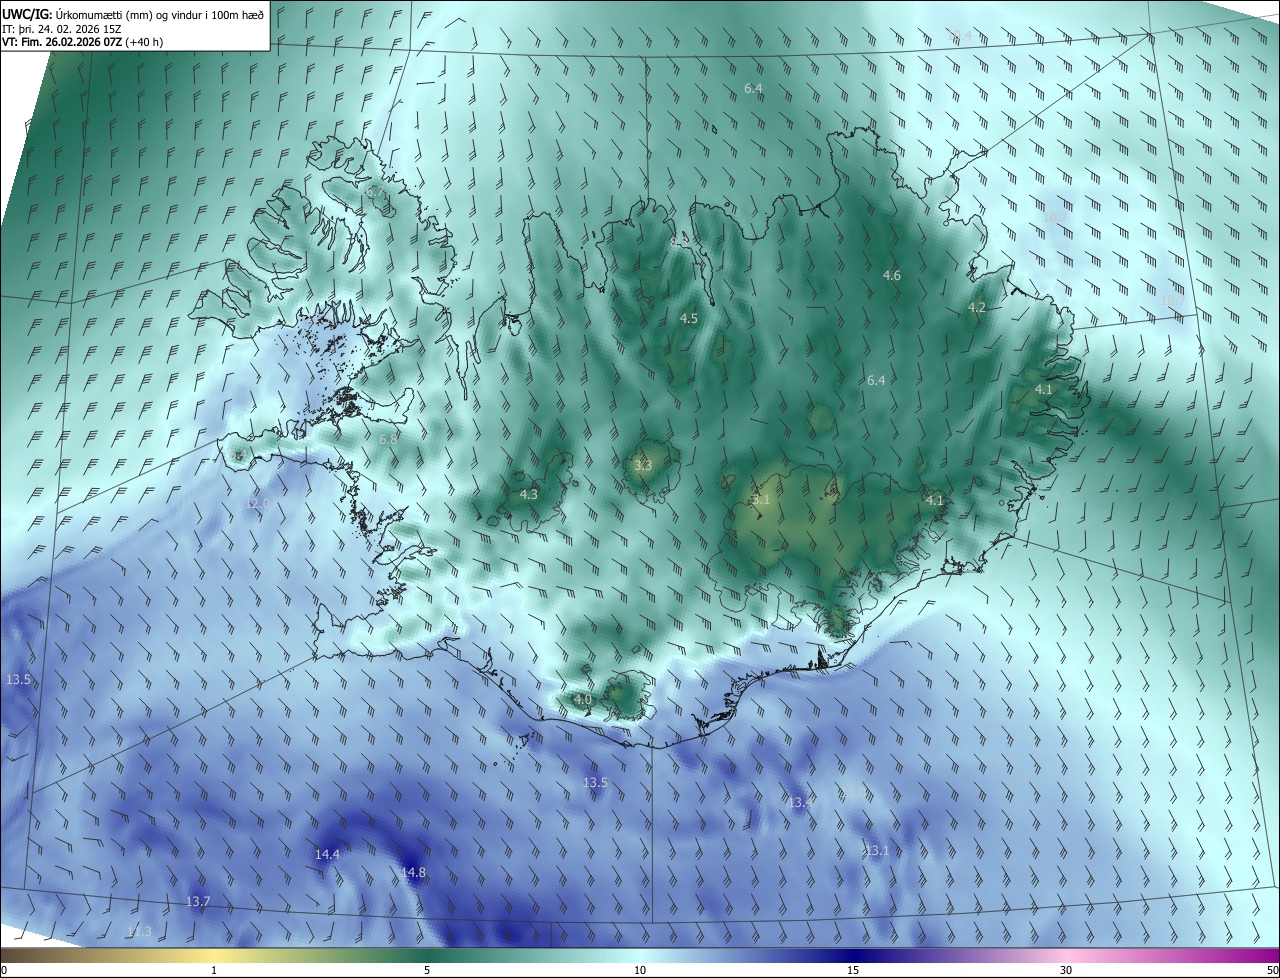Screen dimensions: 1280x978
Task: Select the 4.3 value label
Action: click(529, 494)
